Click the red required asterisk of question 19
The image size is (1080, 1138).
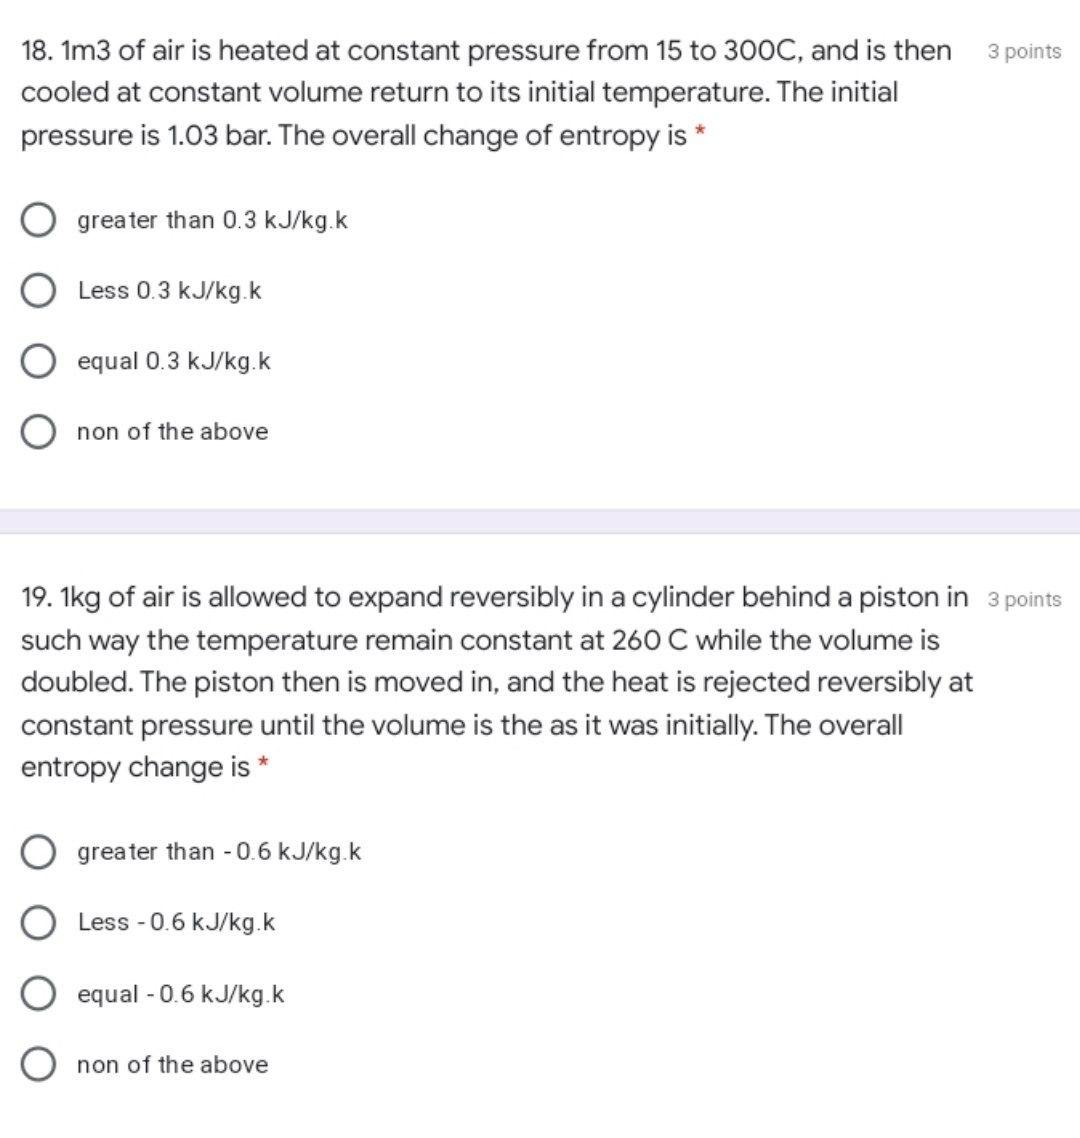point(264,762)
